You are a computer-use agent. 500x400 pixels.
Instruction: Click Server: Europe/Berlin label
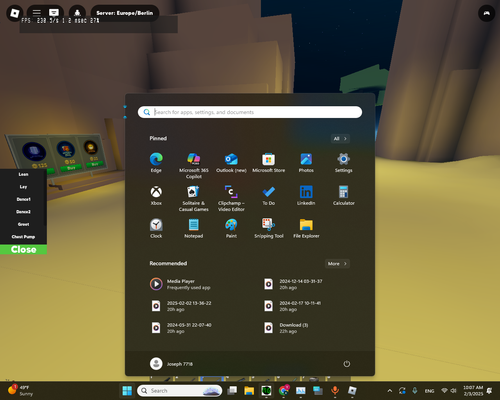pyautogui.click(x=125, y=13)
